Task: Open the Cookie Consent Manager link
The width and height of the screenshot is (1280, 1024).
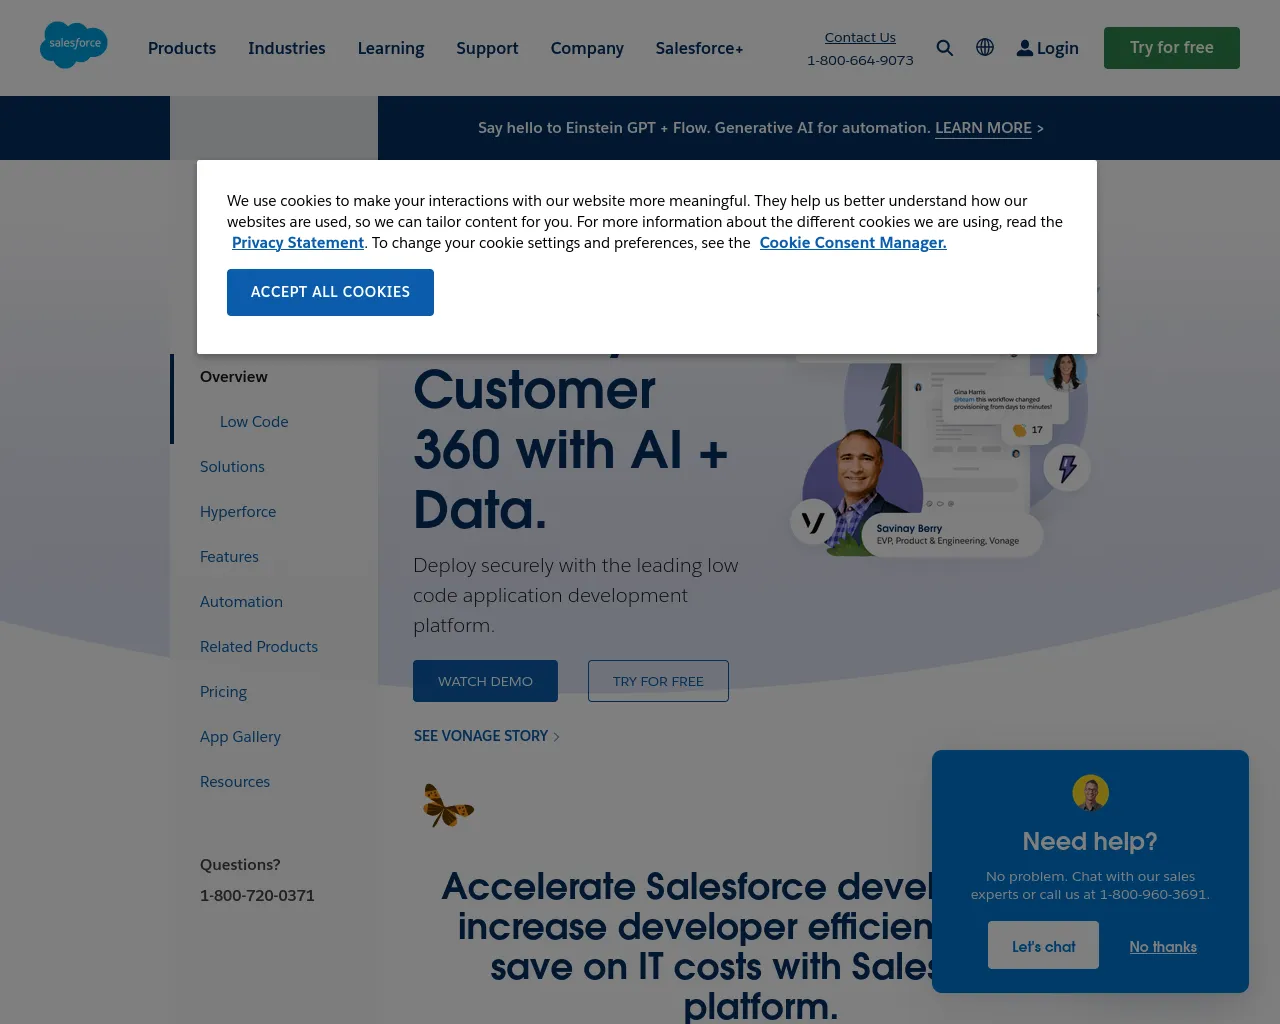Action: tap(853, 243)
